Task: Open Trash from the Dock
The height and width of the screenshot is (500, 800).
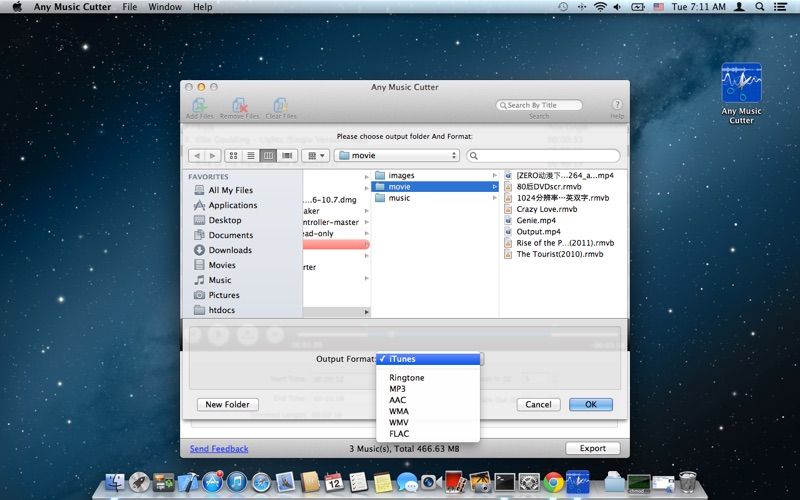Action: point(687,482)
